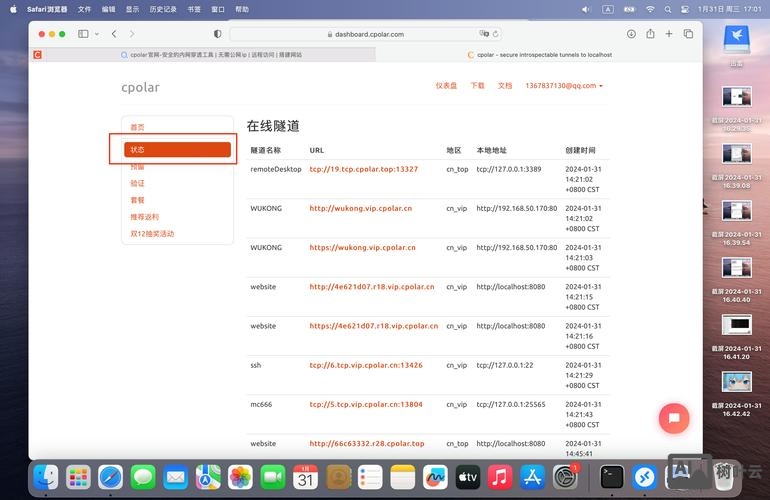Open the privacy report shield icon
770x500 pixels.
point(218,34)
